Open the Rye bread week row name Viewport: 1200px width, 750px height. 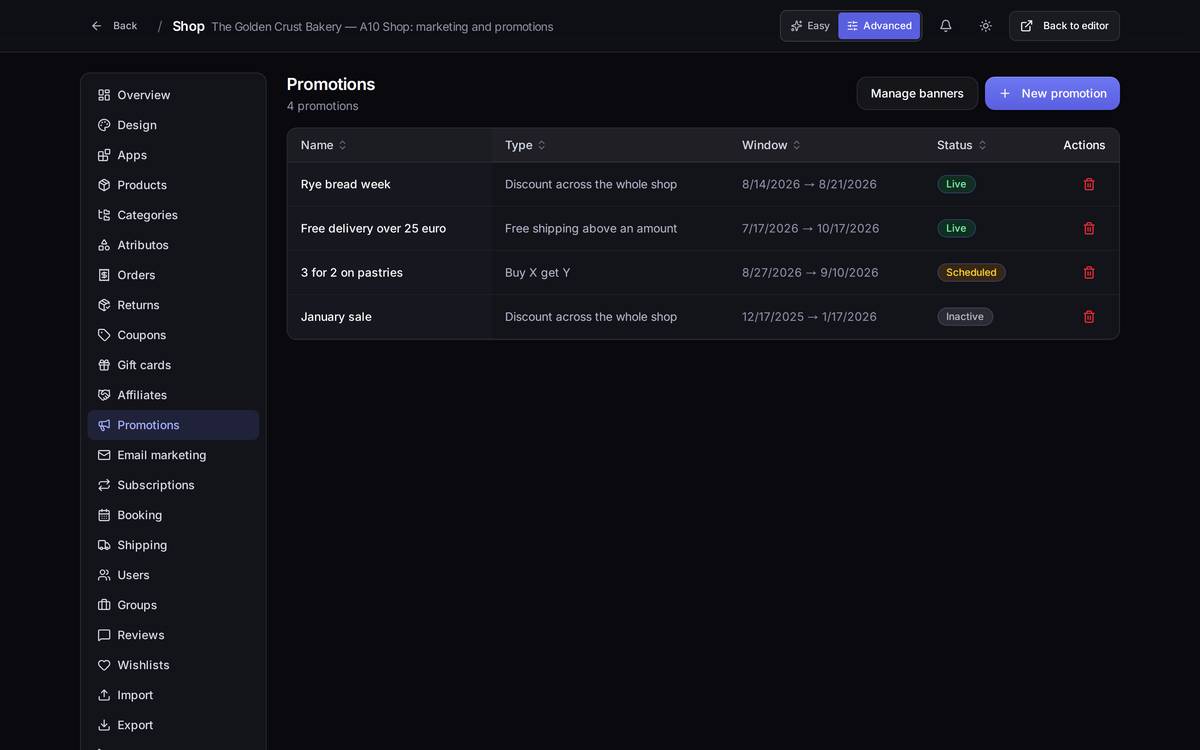pyautogui.click(x=346, y=184)
